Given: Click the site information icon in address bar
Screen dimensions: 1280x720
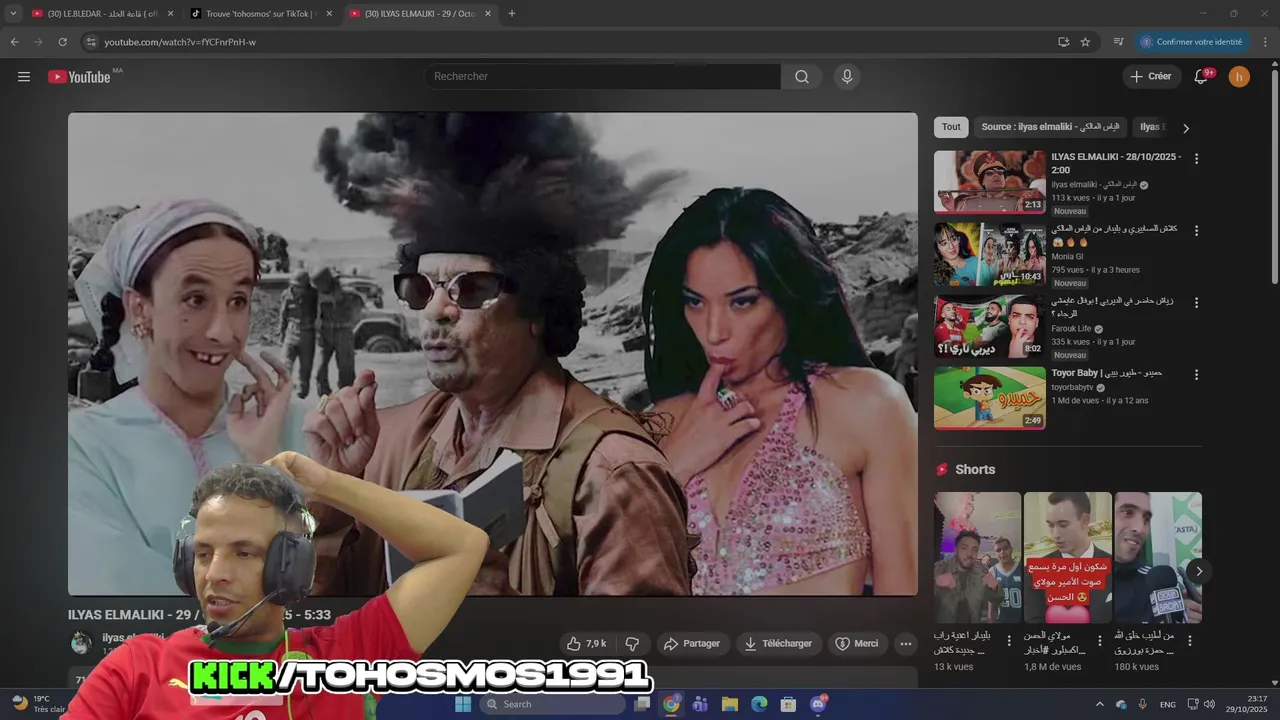Looking at the screenshot, I should (x=90, y=42).
